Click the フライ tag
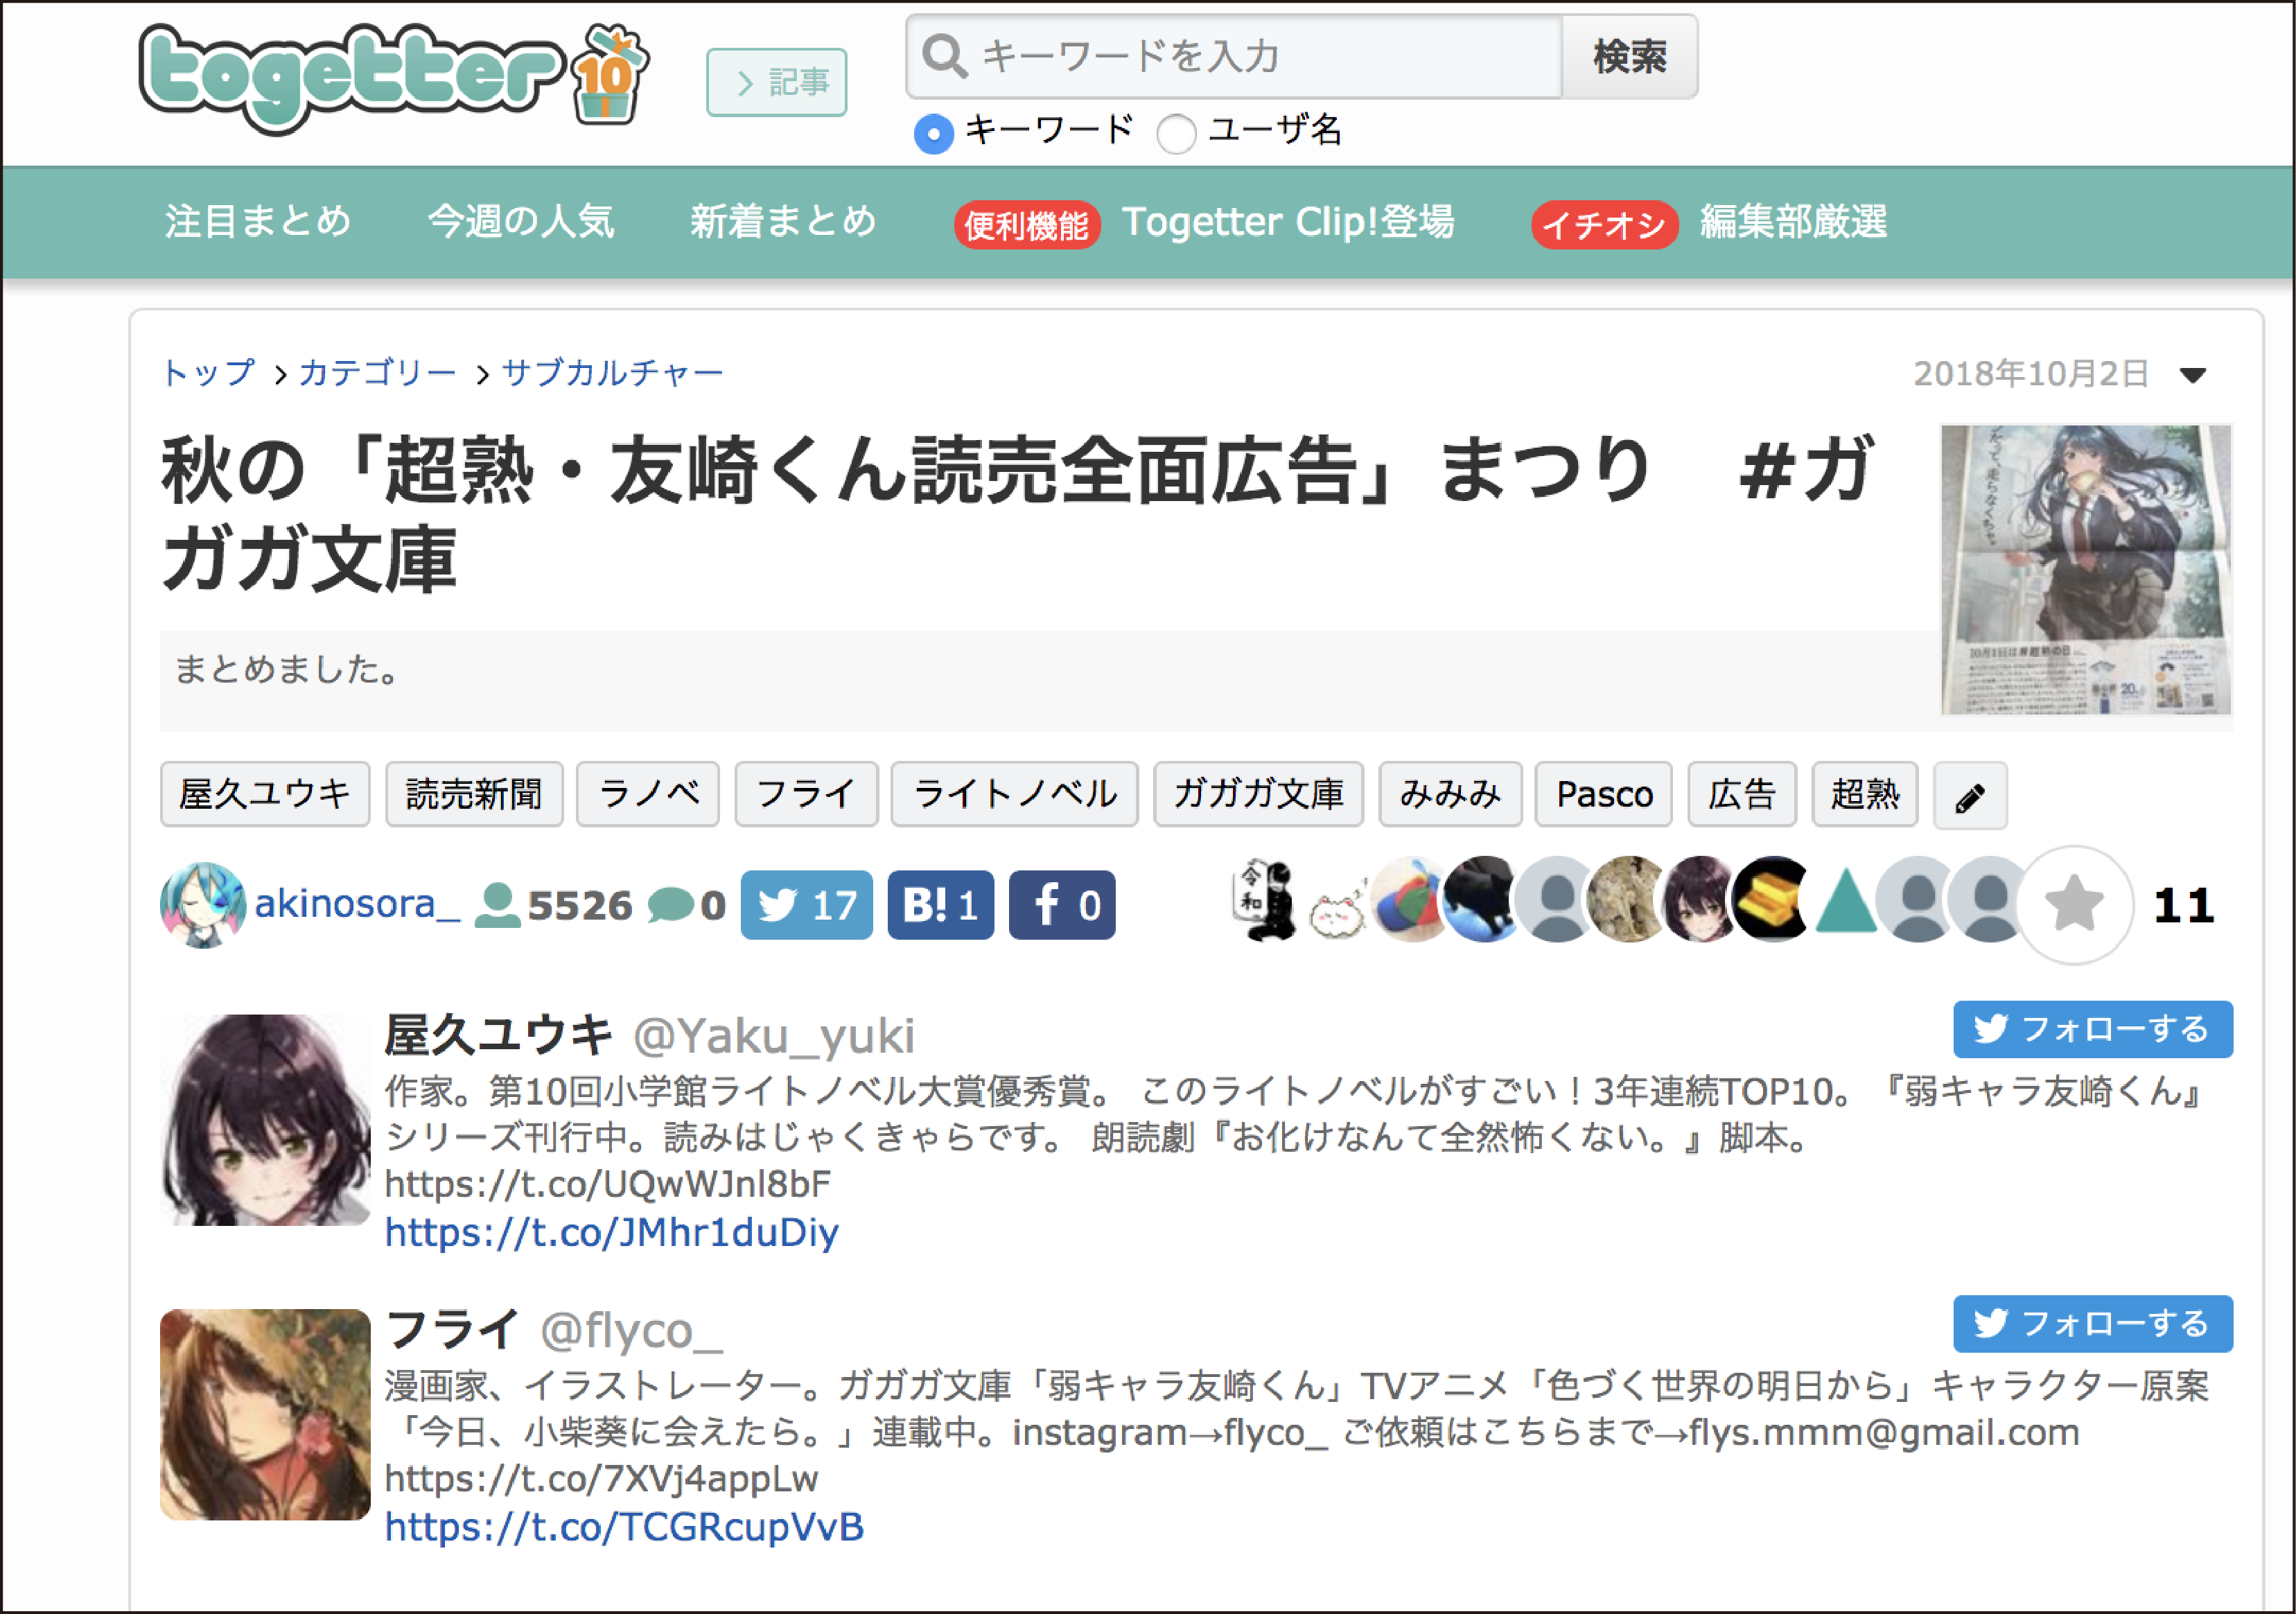 pyautogui.click(x=806, y=795)
